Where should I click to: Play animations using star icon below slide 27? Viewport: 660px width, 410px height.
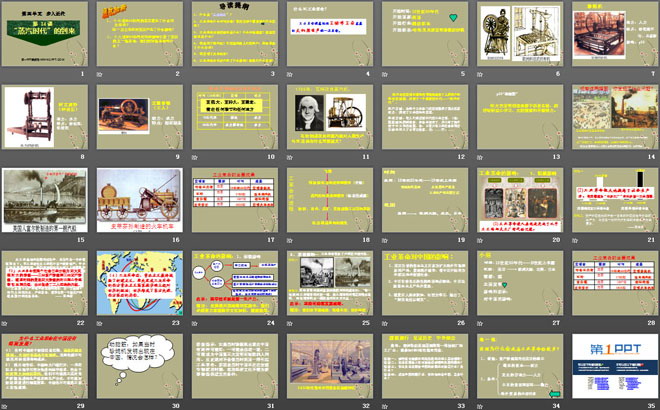click(480, 323)
